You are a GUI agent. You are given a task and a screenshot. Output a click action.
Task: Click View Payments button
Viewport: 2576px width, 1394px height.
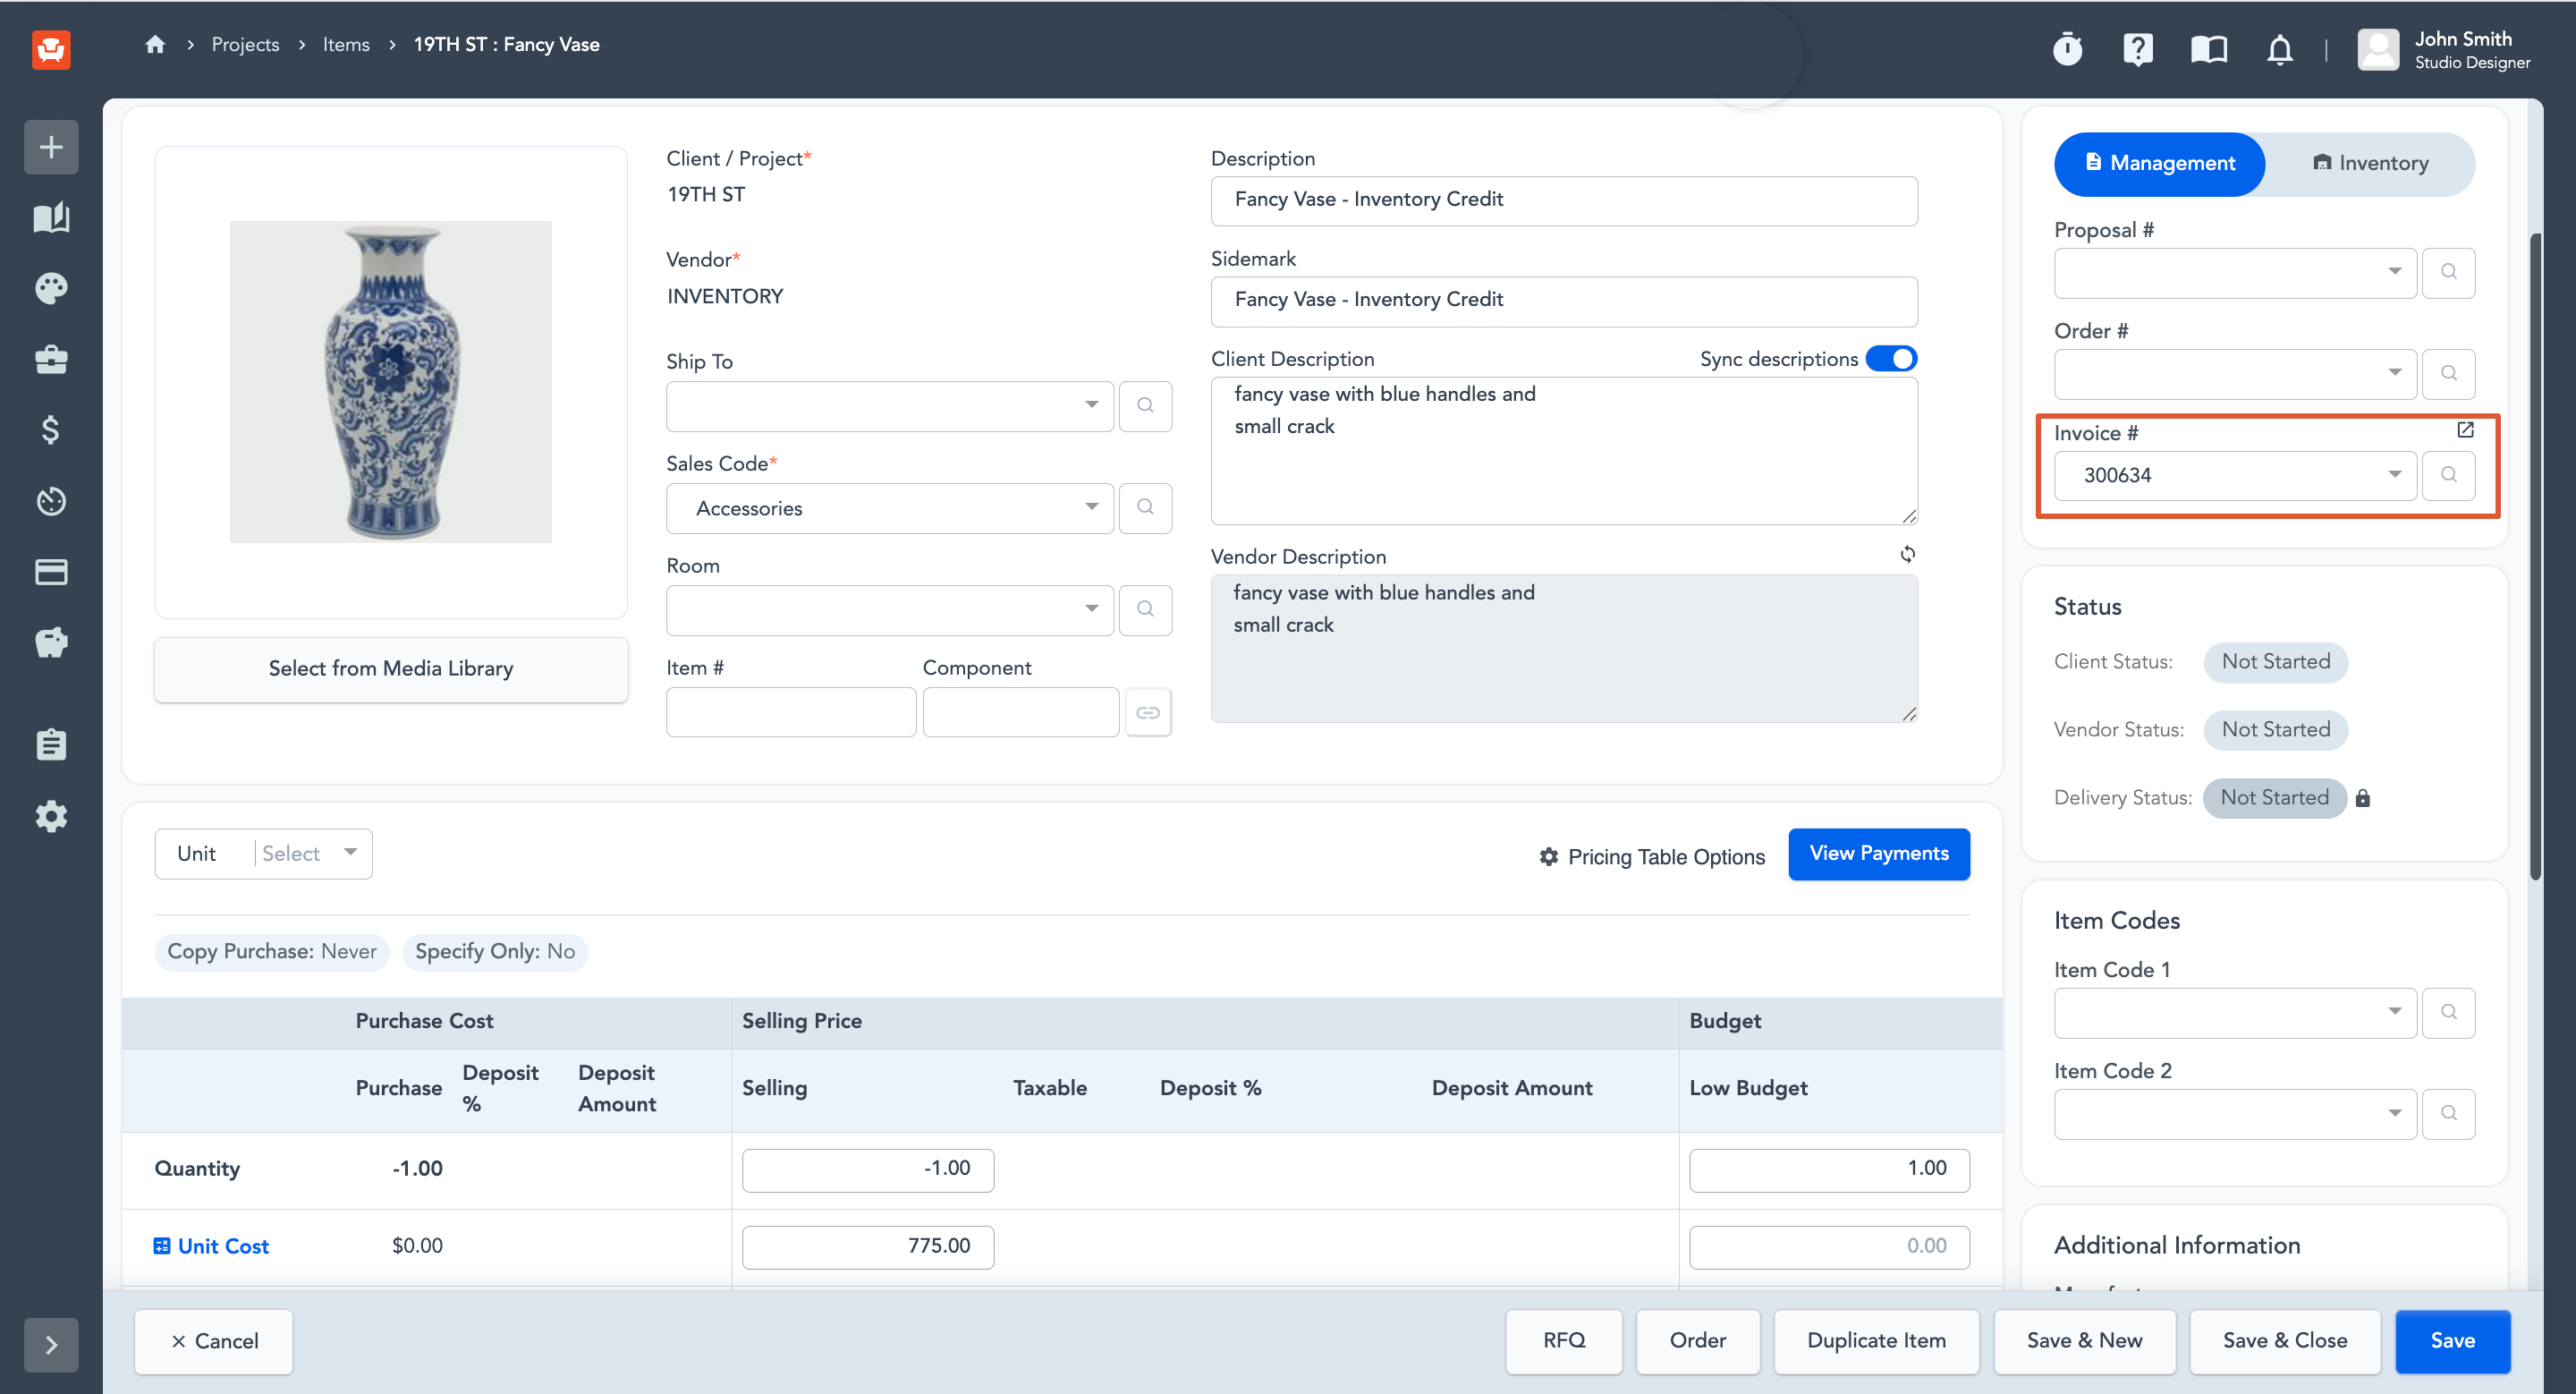pyautogui.click(x=1879, y=854)
